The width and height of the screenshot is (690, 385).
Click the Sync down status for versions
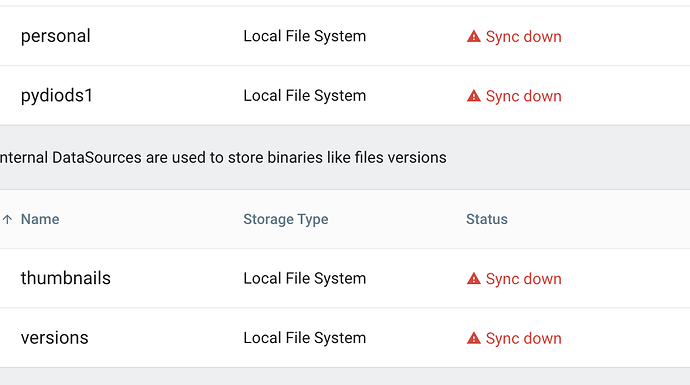(523, 338)
